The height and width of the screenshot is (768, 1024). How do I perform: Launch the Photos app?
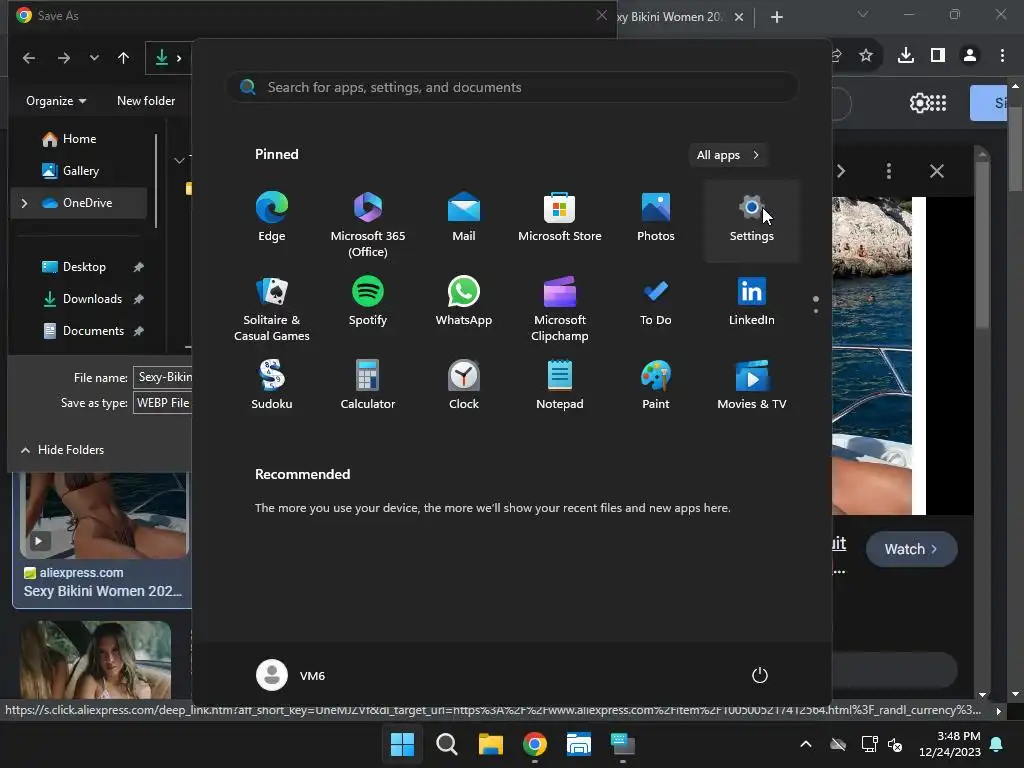[x=656, y=217]
